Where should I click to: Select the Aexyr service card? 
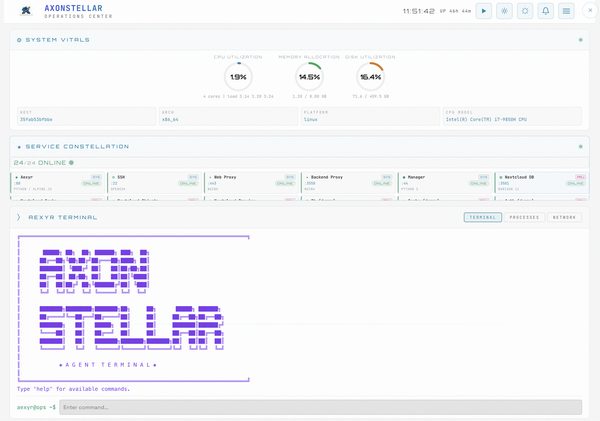pyautogui.click(x=57, y=183)
